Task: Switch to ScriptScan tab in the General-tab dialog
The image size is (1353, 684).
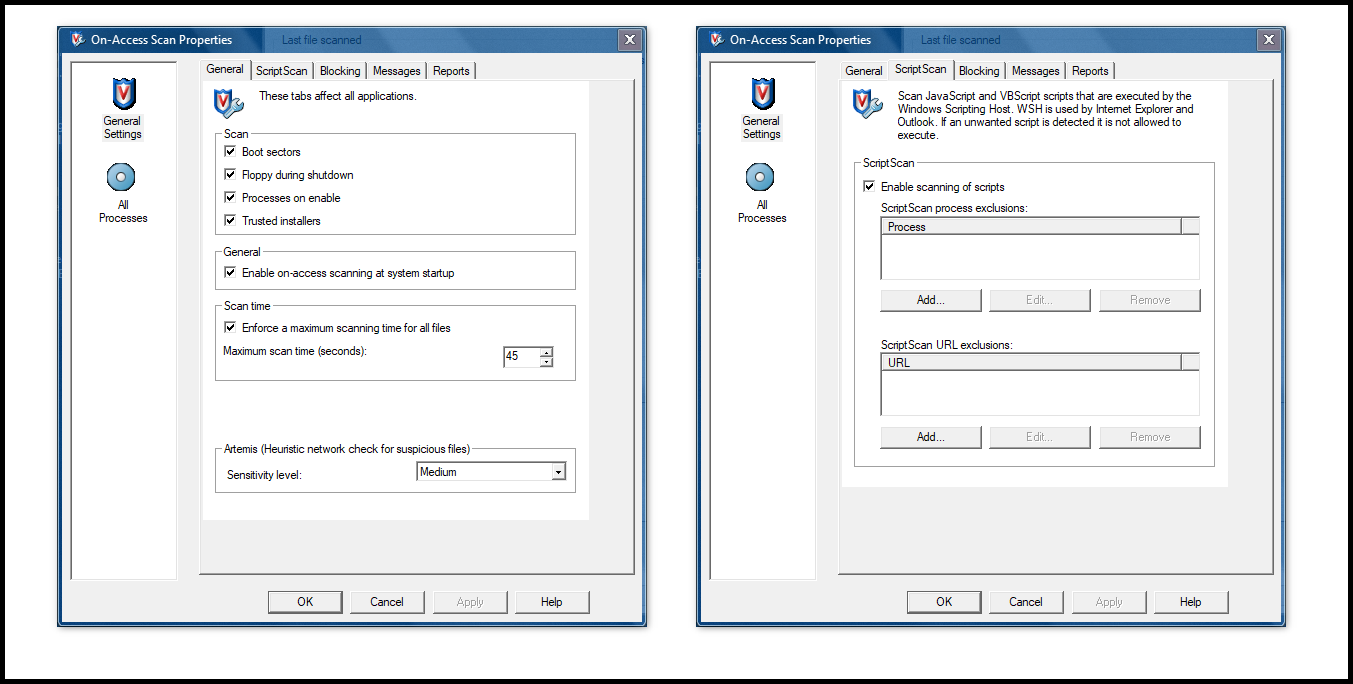Action: tap(282, 71)
